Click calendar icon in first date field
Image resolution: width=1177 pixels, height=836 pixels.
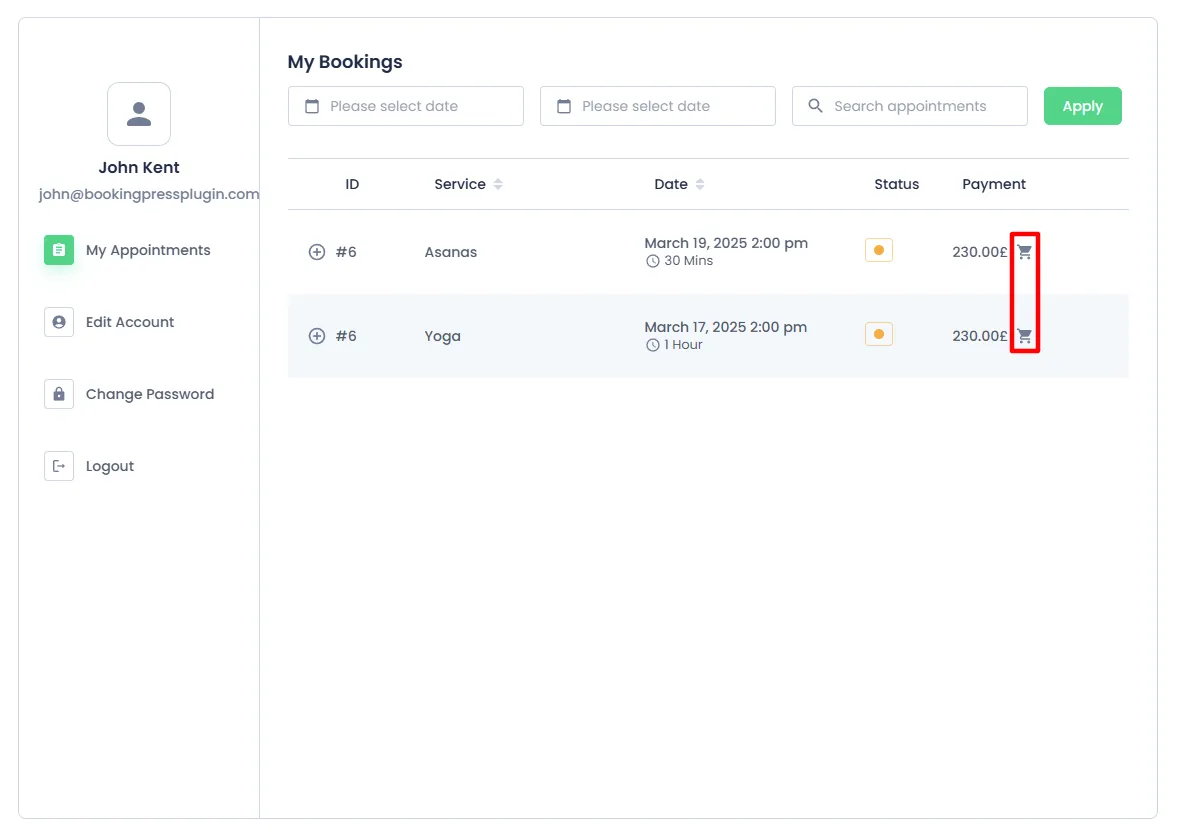tap(312, 106)
